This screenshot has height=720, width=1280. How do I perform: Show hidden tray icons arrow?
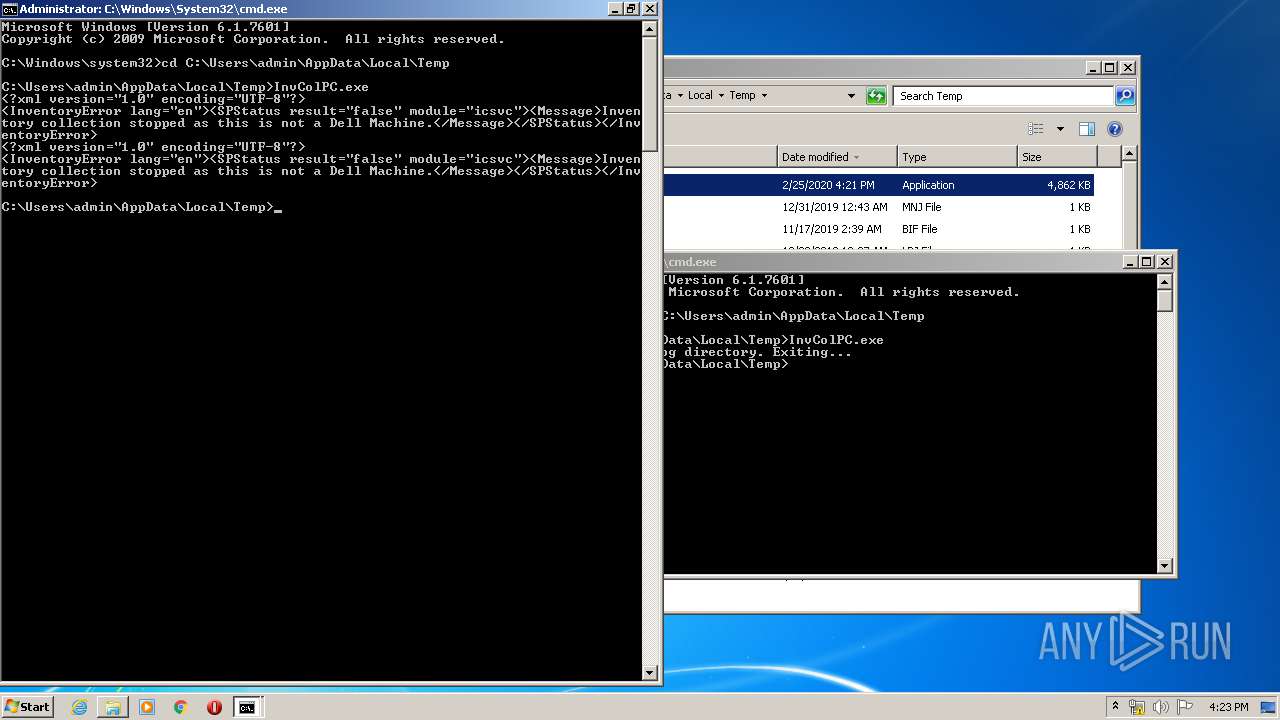[1115, 707]
